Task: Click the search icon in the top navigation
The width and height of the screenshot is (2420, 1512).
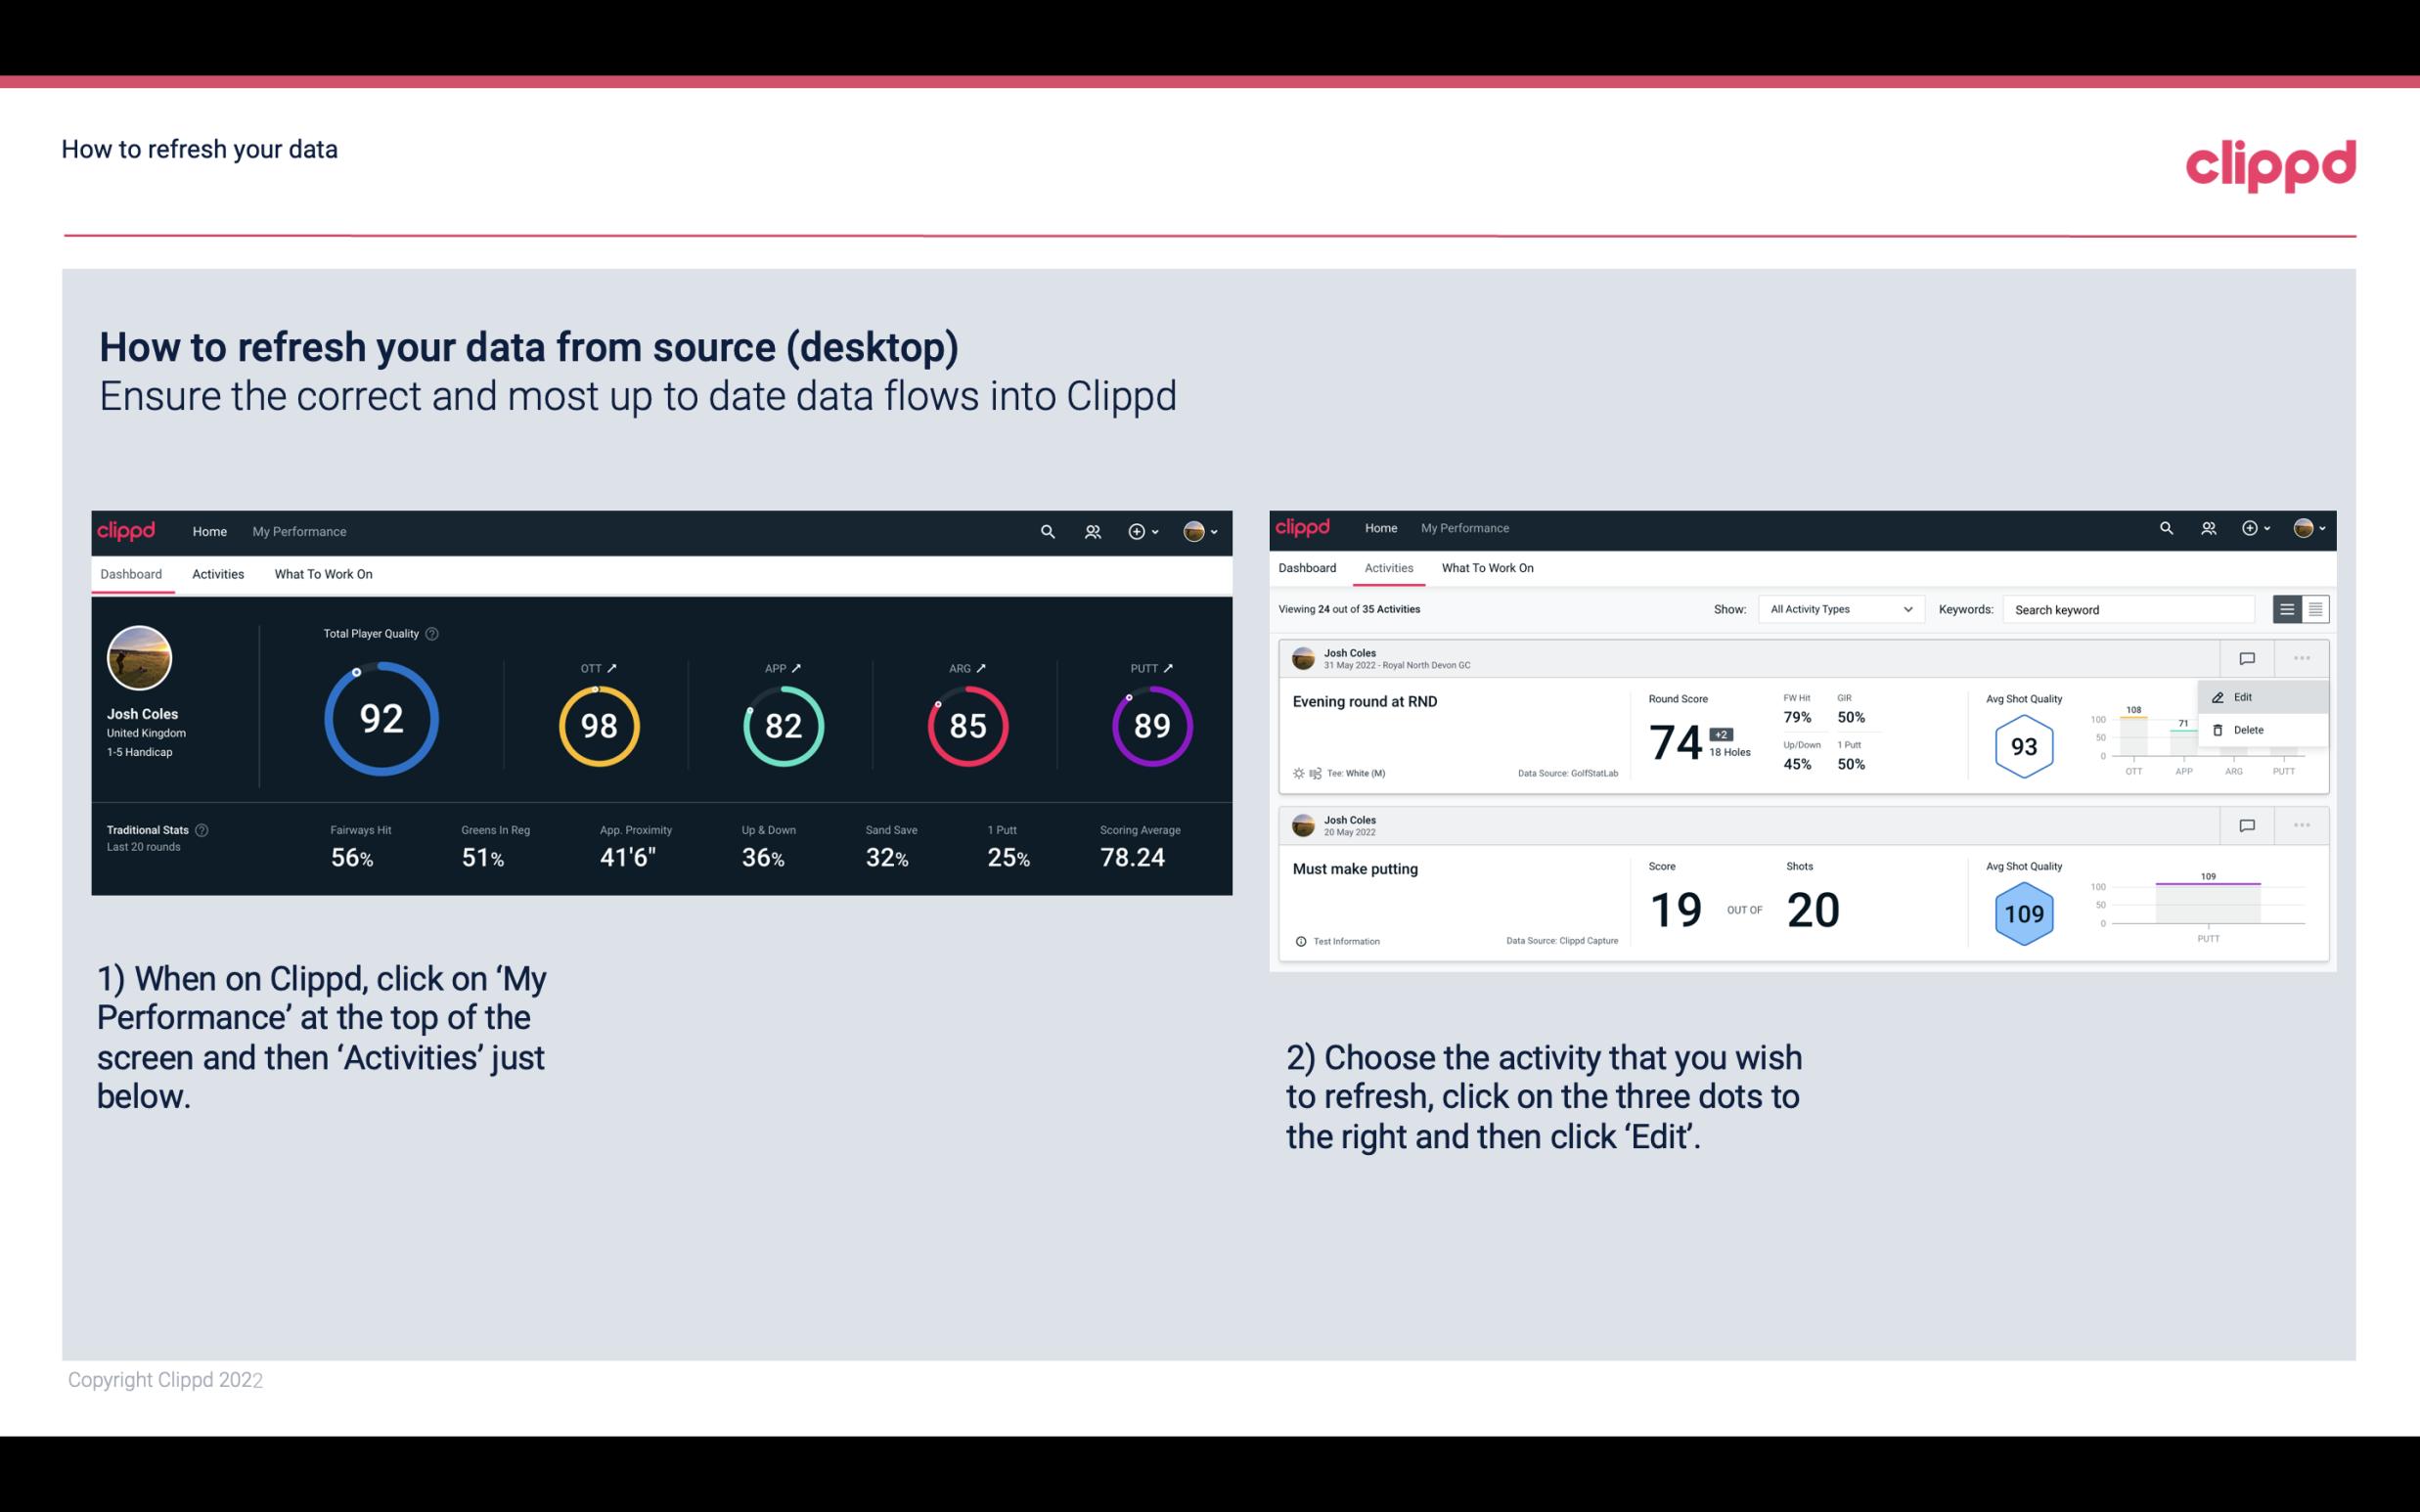Action: 1046,529
